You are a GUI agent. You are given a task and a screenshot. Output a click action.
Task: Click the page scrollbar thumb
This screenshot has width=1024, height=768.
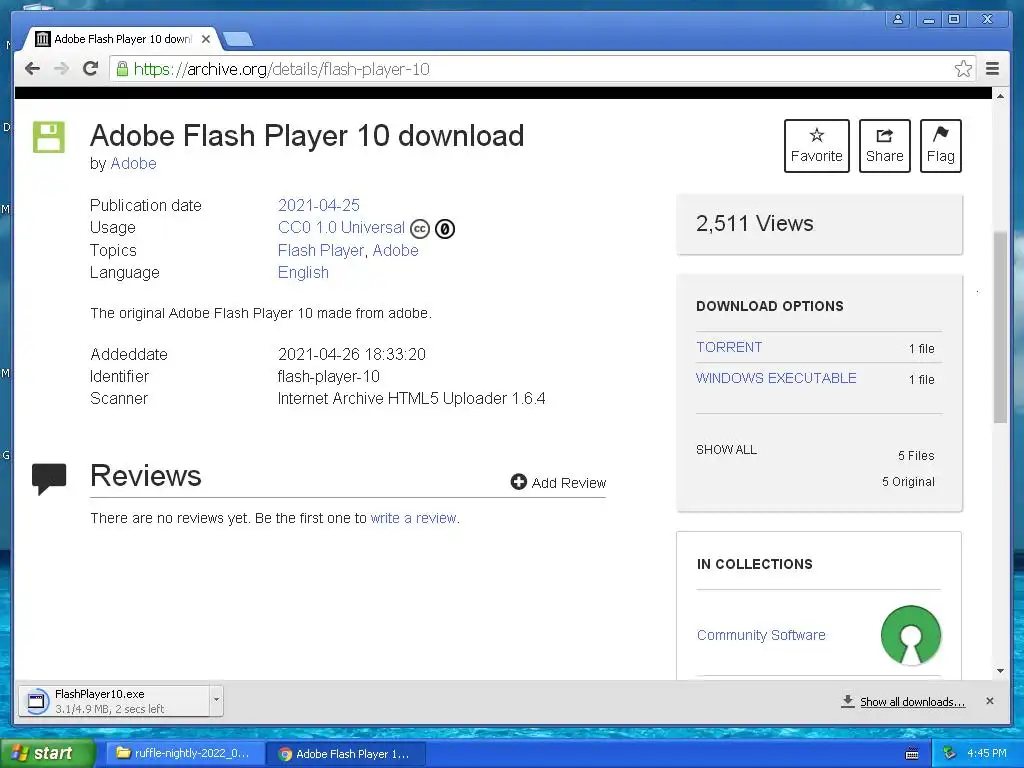pos(1000,327)
